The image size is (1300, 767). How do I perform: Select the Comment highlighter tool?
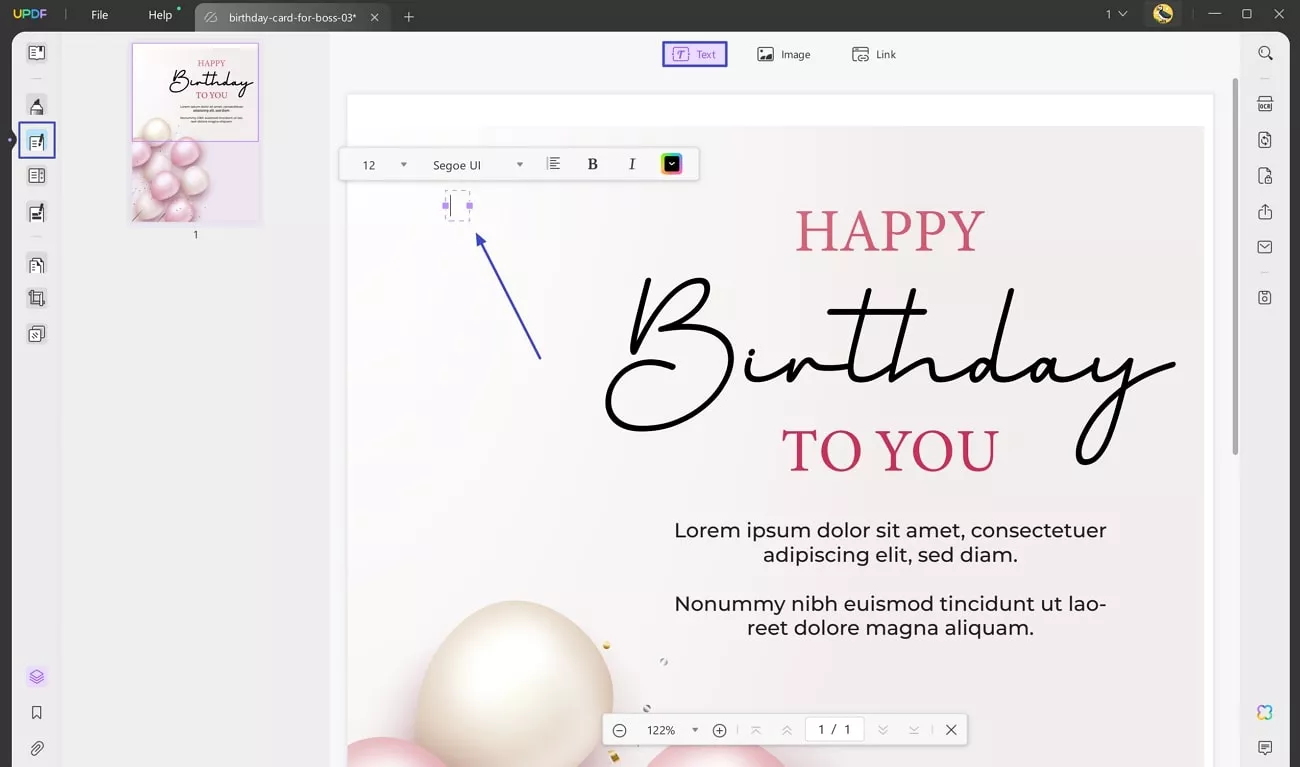pos(36,106)
